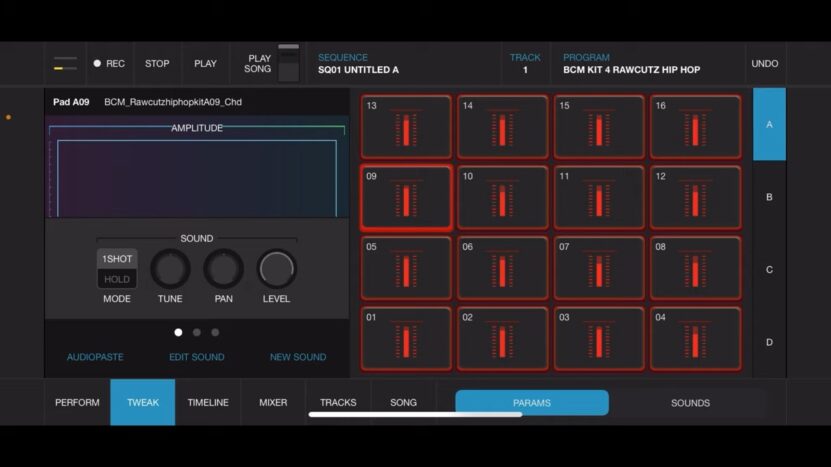Click the LEVEL knob
Screen dimensions: 831x467
point(277,269)
